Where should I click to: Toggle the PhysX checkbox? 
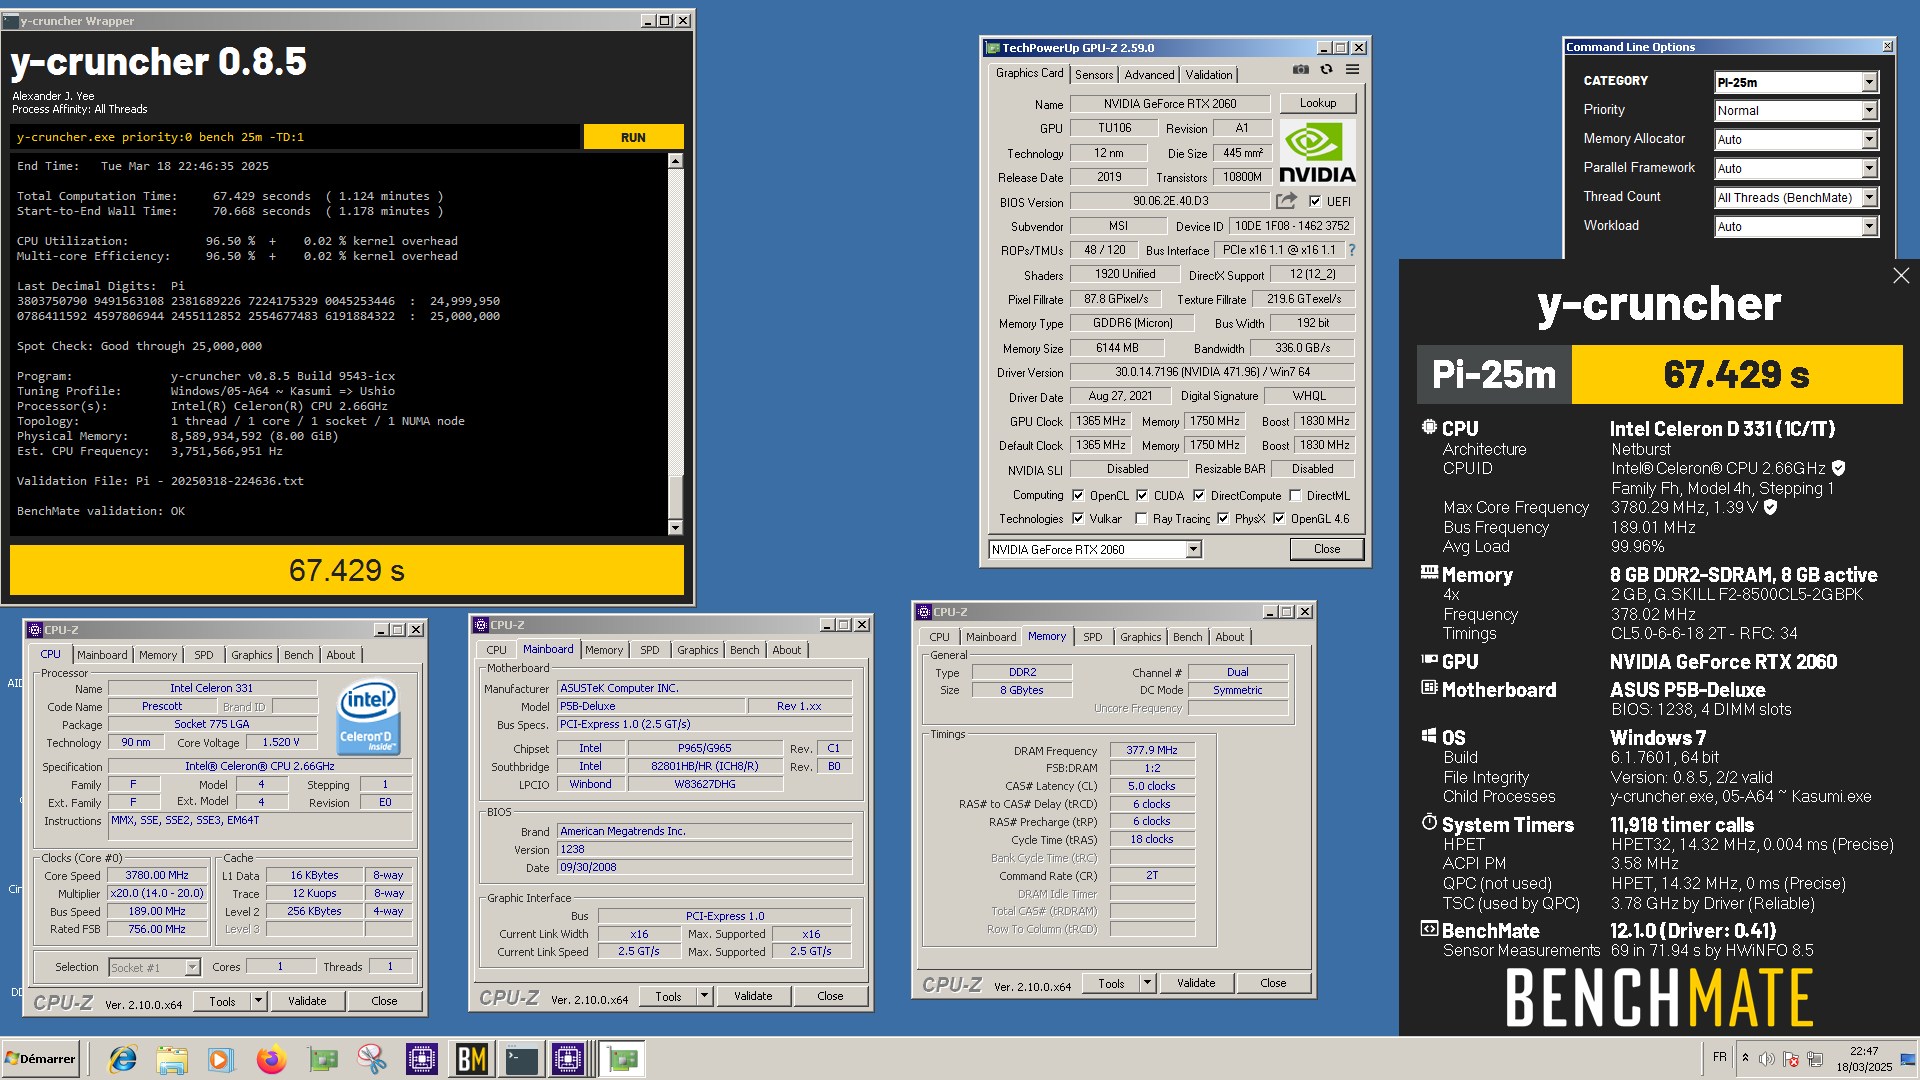click(x=1223, y=518)
